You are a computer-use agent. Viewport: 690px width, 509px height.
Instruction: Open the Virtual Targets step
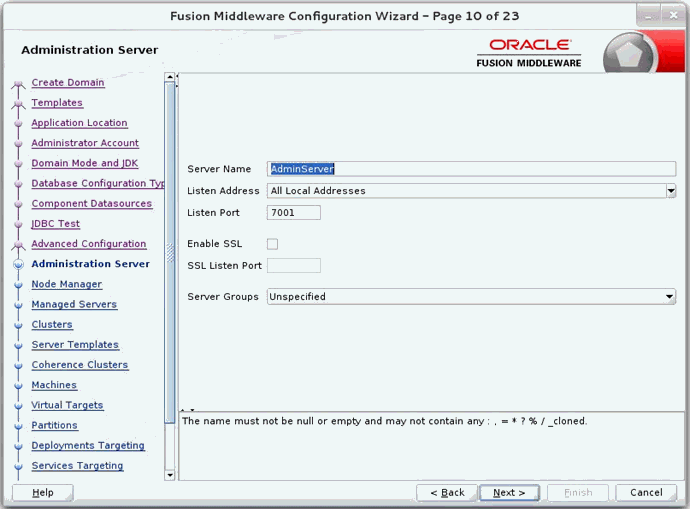[x=67, y=405]
